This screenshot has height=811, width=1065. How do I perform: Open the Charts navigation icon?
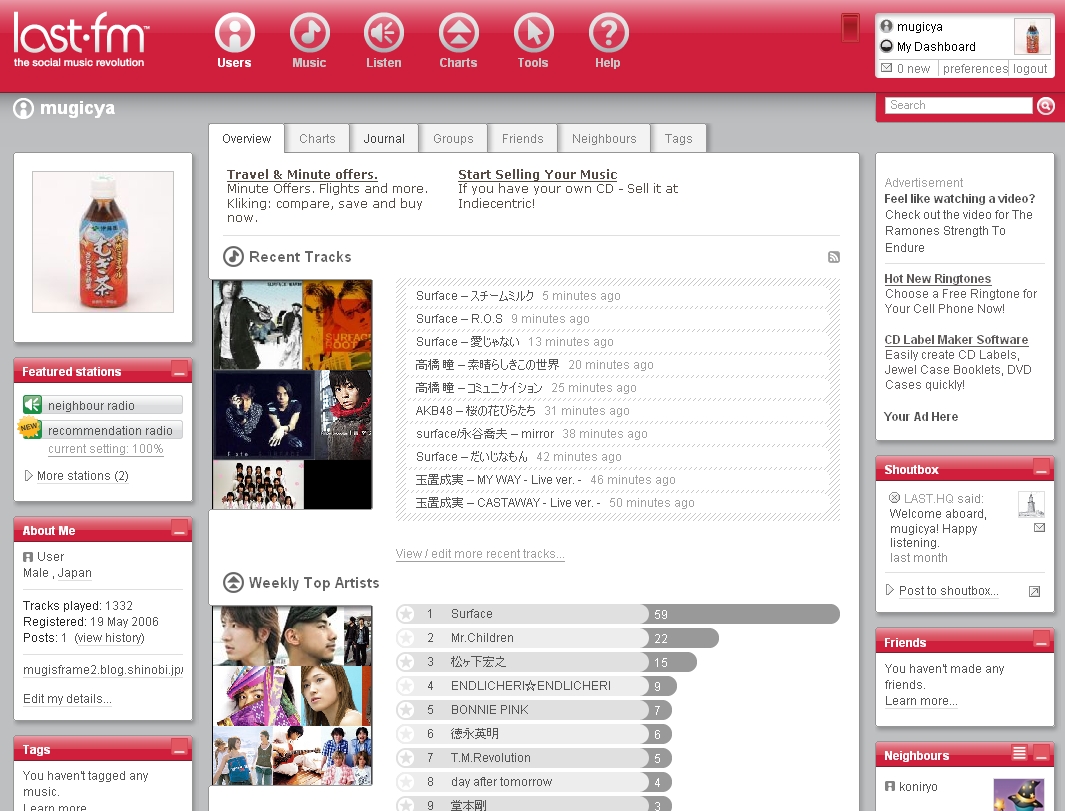pyautogui.click(x=458, y=33)
